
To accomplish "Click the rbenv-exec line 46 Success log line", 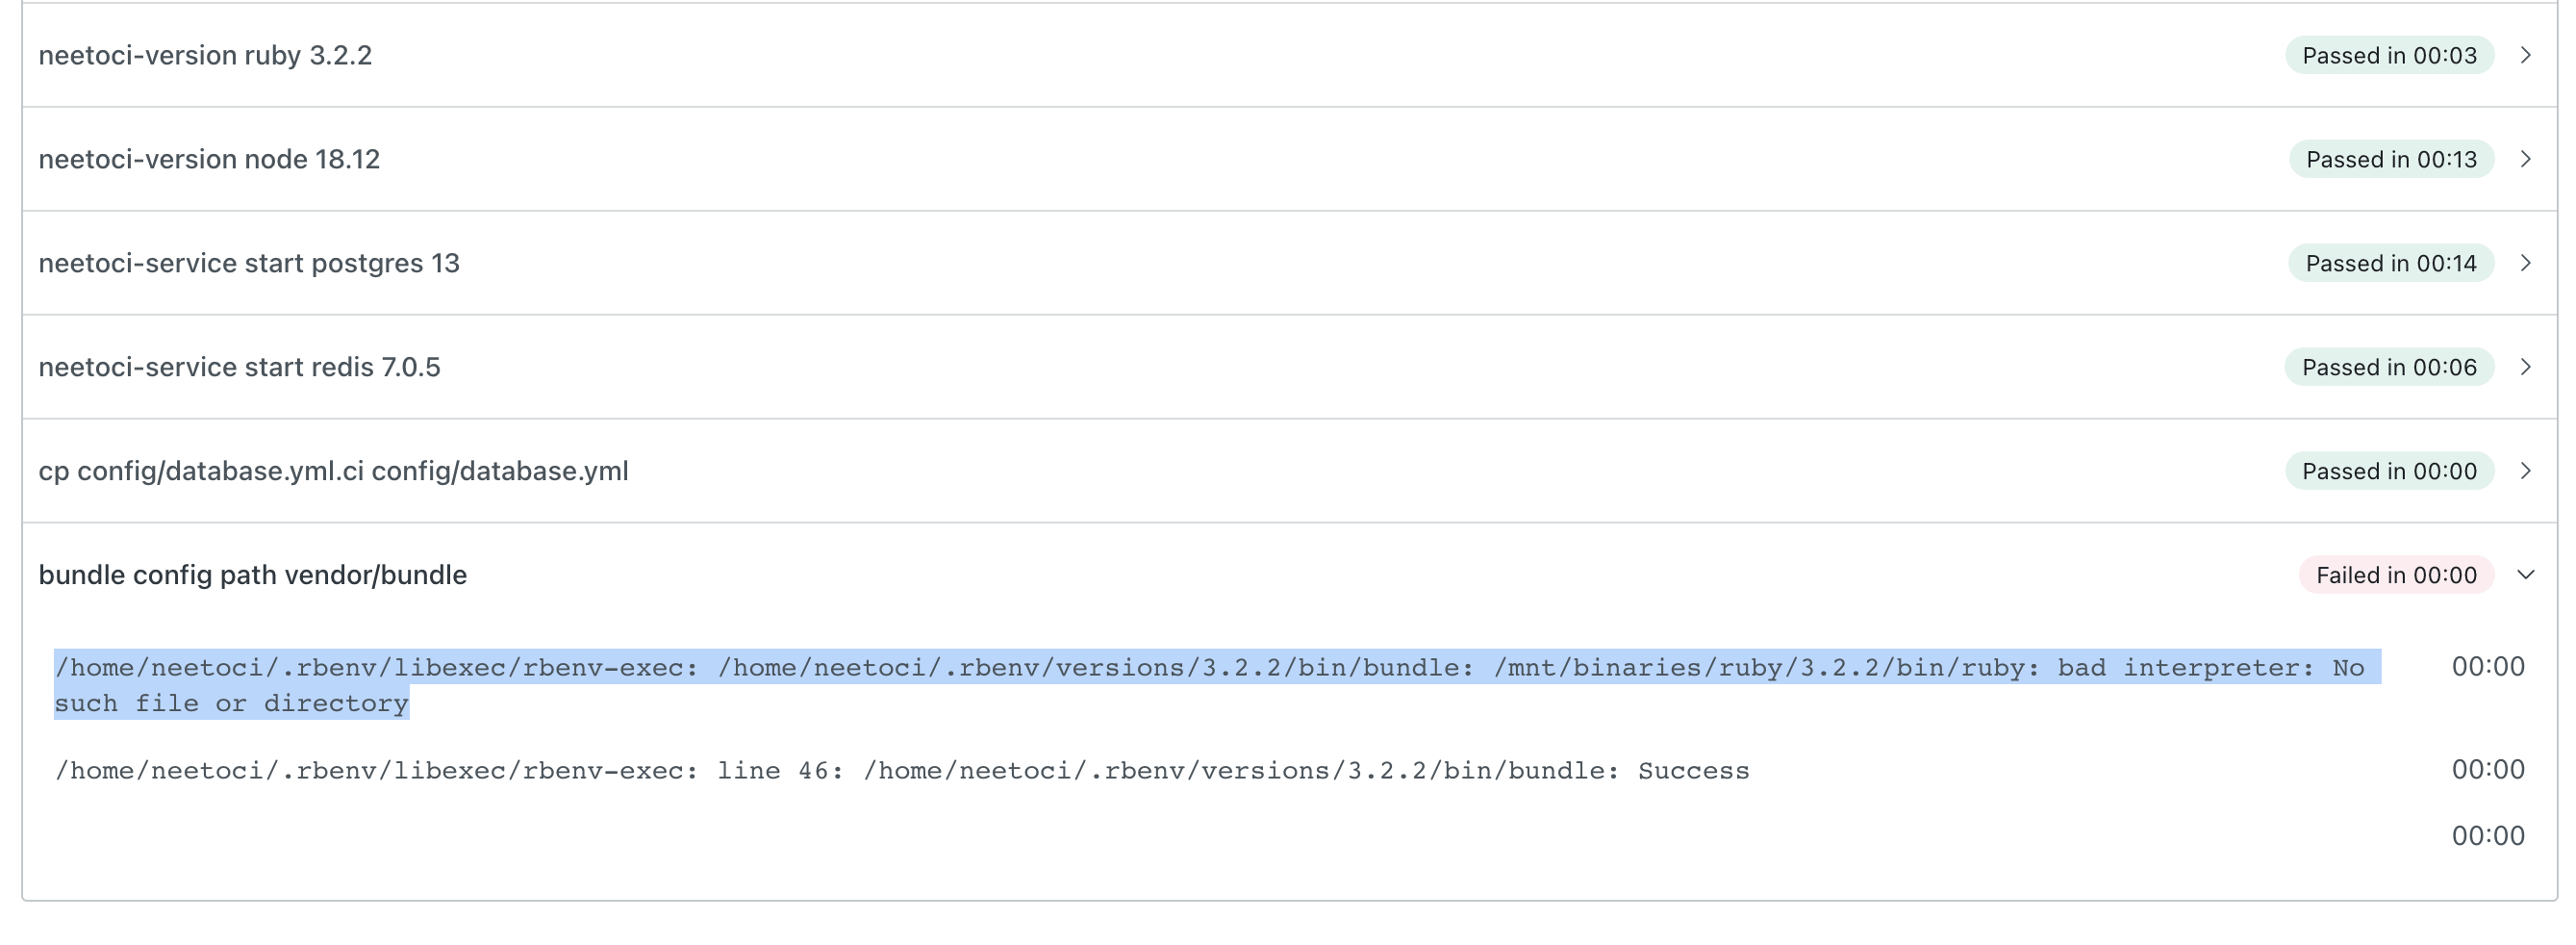I will (x=901, y=771).
